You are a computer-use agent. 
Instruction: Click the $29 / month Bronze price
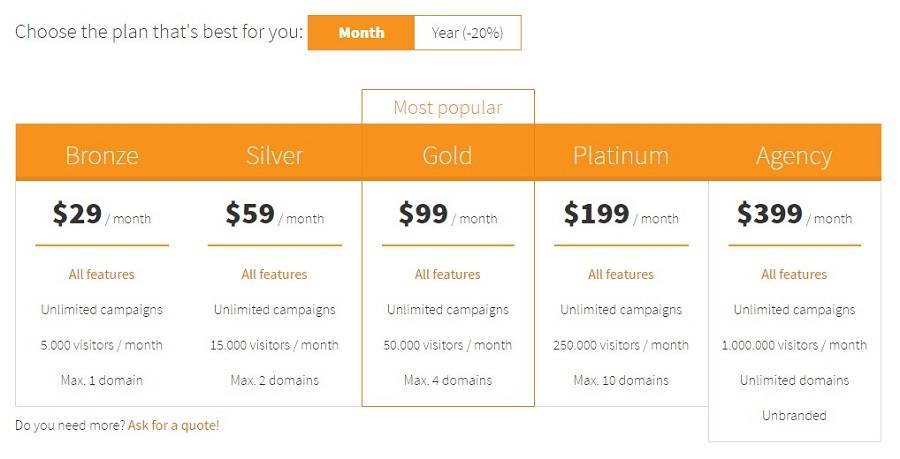pyautogui.click(x=102, y=214)
